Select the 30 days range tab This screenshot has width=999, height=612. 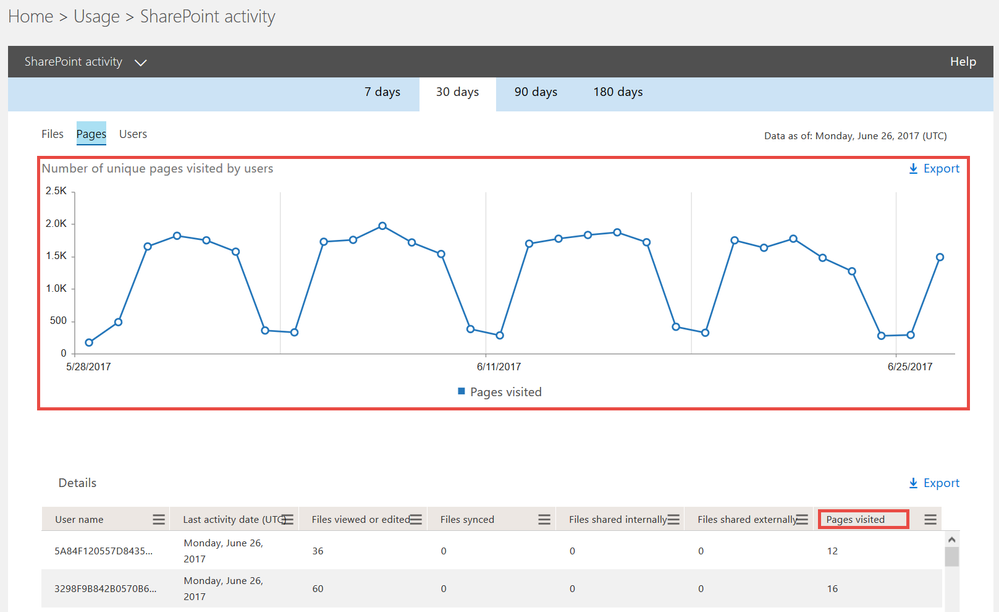457,92
